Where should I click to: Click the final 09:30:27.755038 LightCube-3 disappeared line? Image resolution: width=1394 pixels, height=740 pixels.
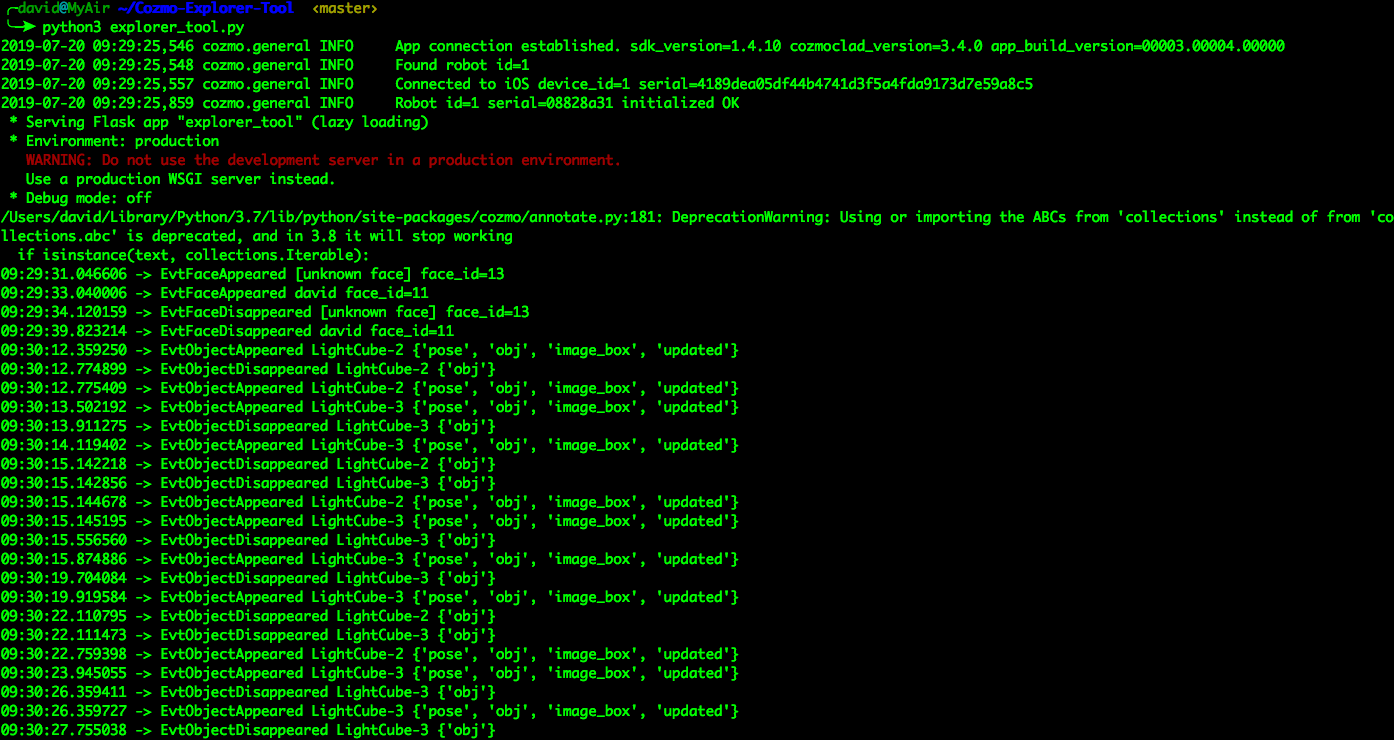coord(248,730)
